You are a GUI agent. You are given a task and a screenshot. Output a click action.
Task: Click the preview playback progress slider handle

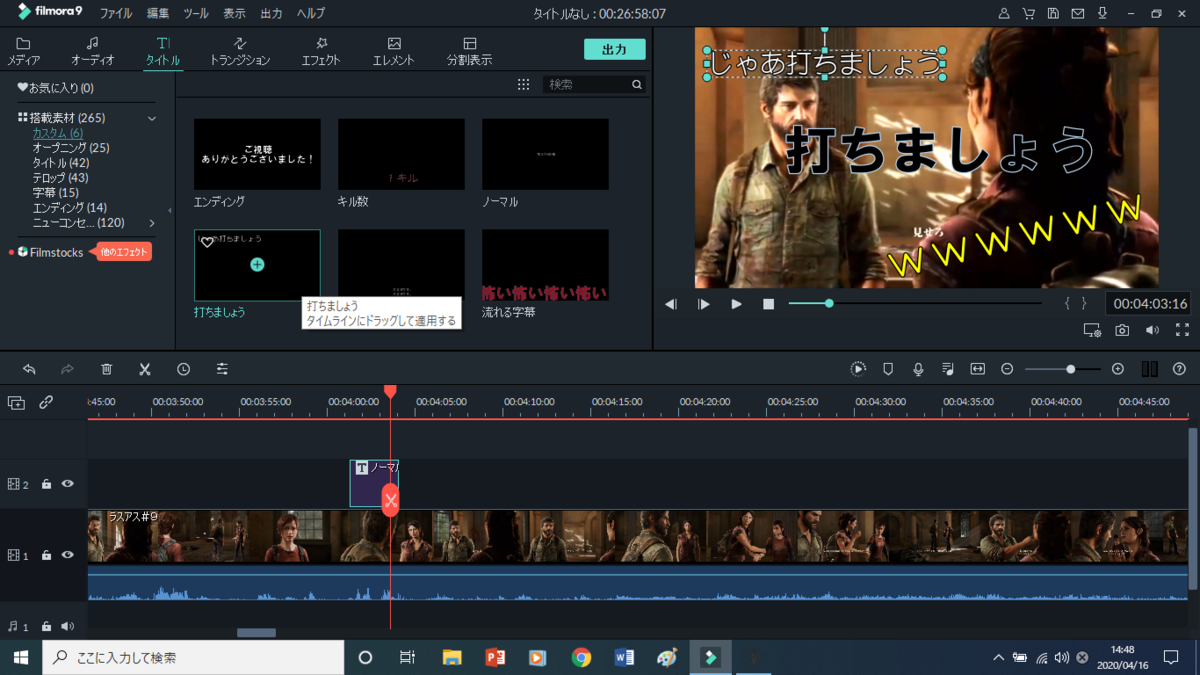coord(829,303)
